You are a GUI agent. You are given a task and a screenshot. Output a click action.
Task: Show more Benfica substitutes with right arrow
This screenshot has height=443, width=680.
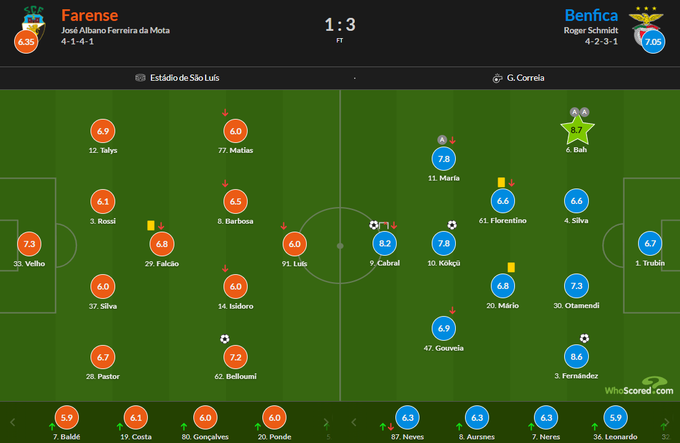(666, 421)
